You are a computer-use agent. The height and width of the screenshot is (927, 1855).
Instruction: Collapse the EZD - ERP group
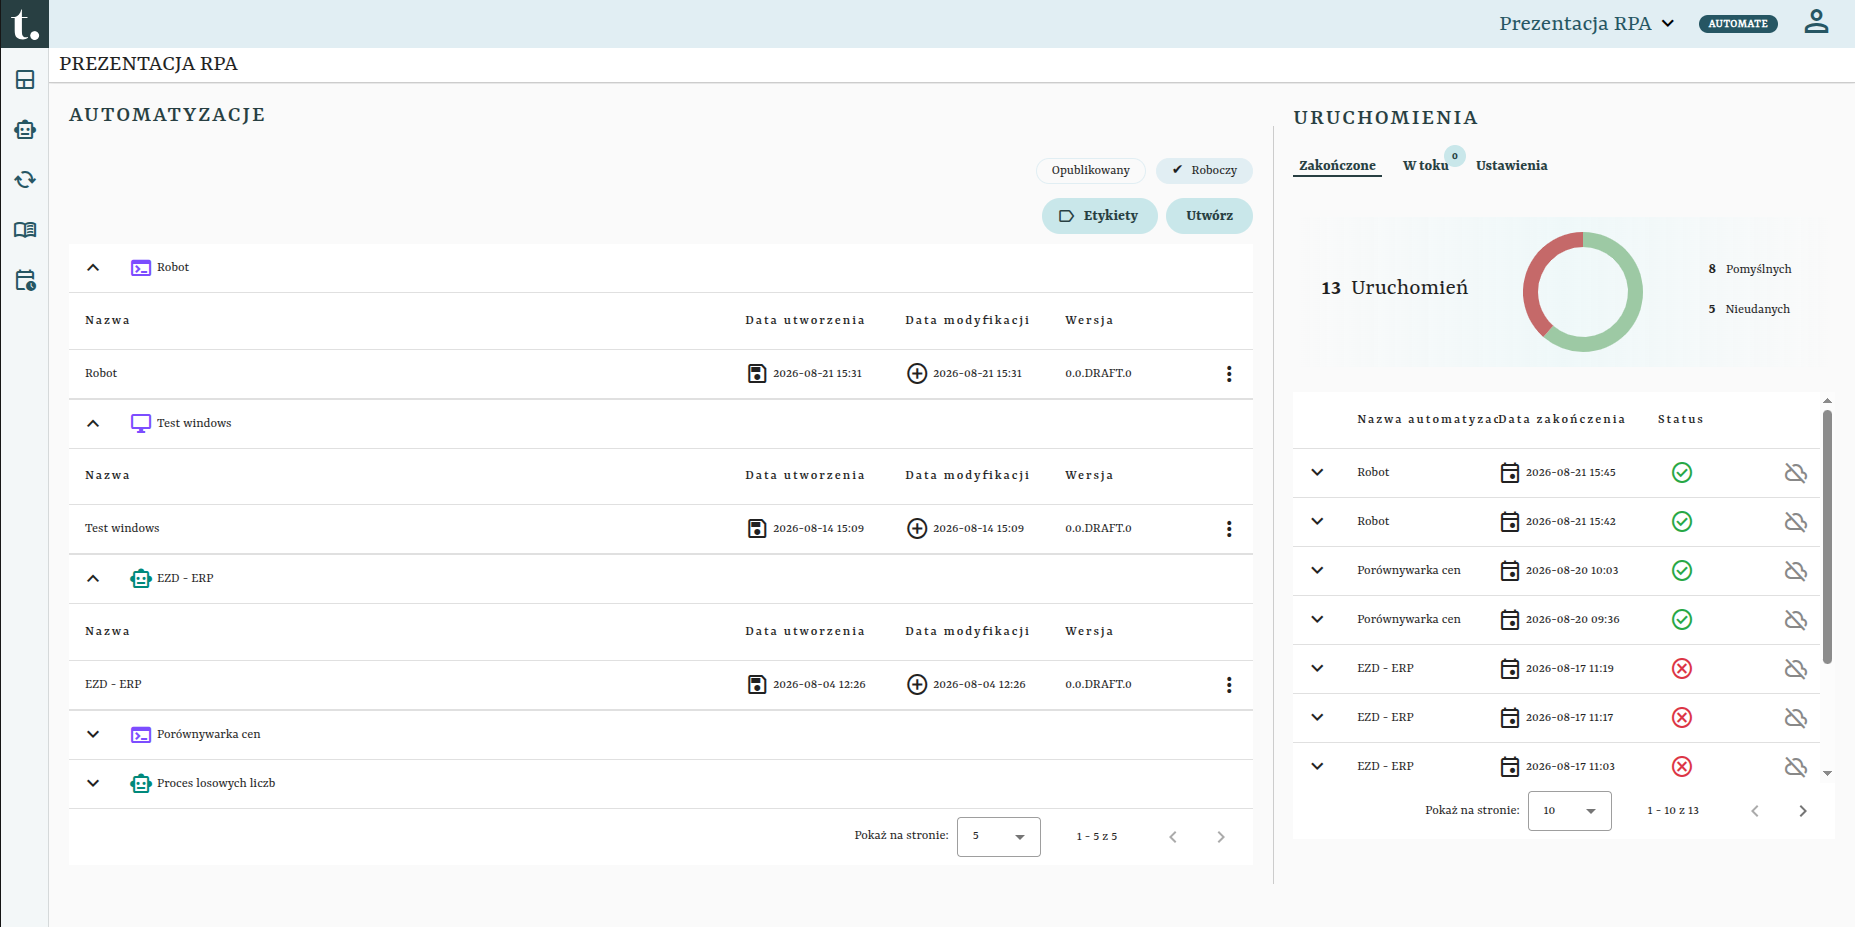coord(93,579)
